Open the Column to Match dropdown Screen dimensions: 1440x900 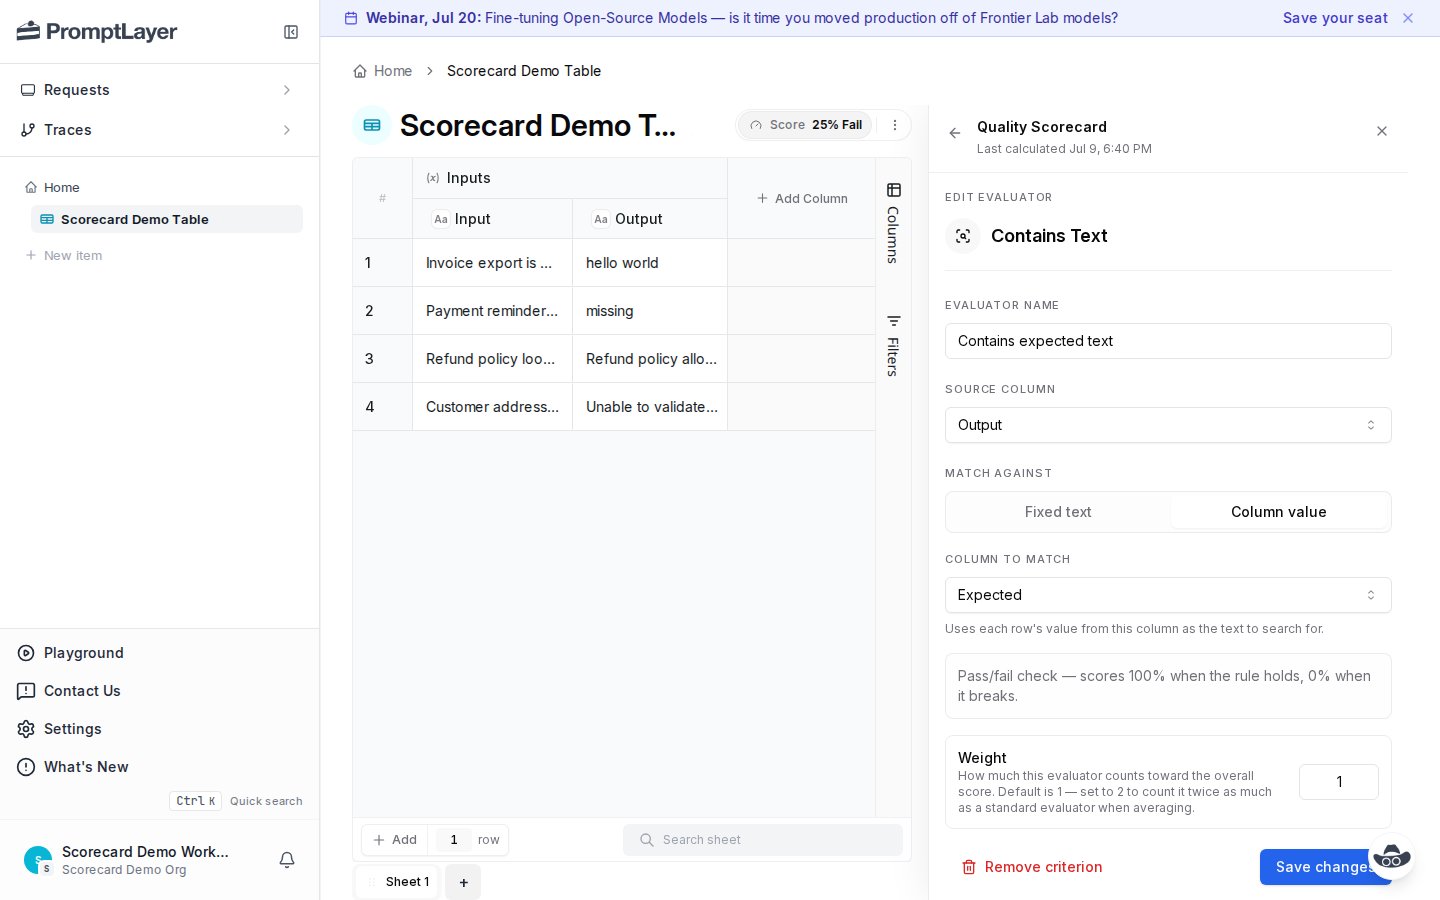tap(1168, 595)
